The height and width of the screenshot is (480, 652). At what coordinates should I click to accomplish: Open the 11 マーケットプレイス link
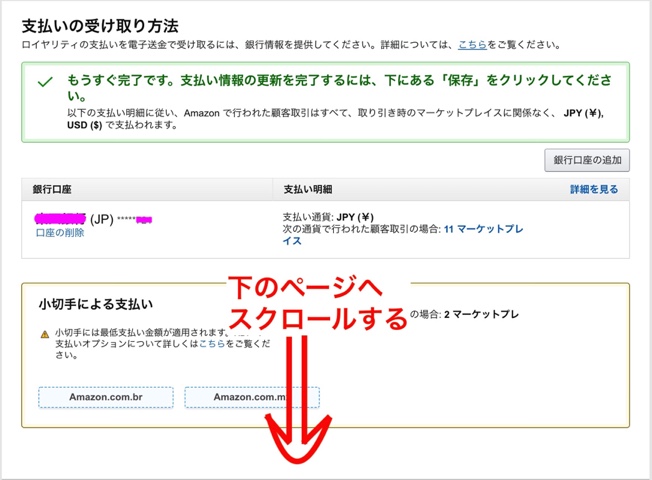(x=483, y=229)
